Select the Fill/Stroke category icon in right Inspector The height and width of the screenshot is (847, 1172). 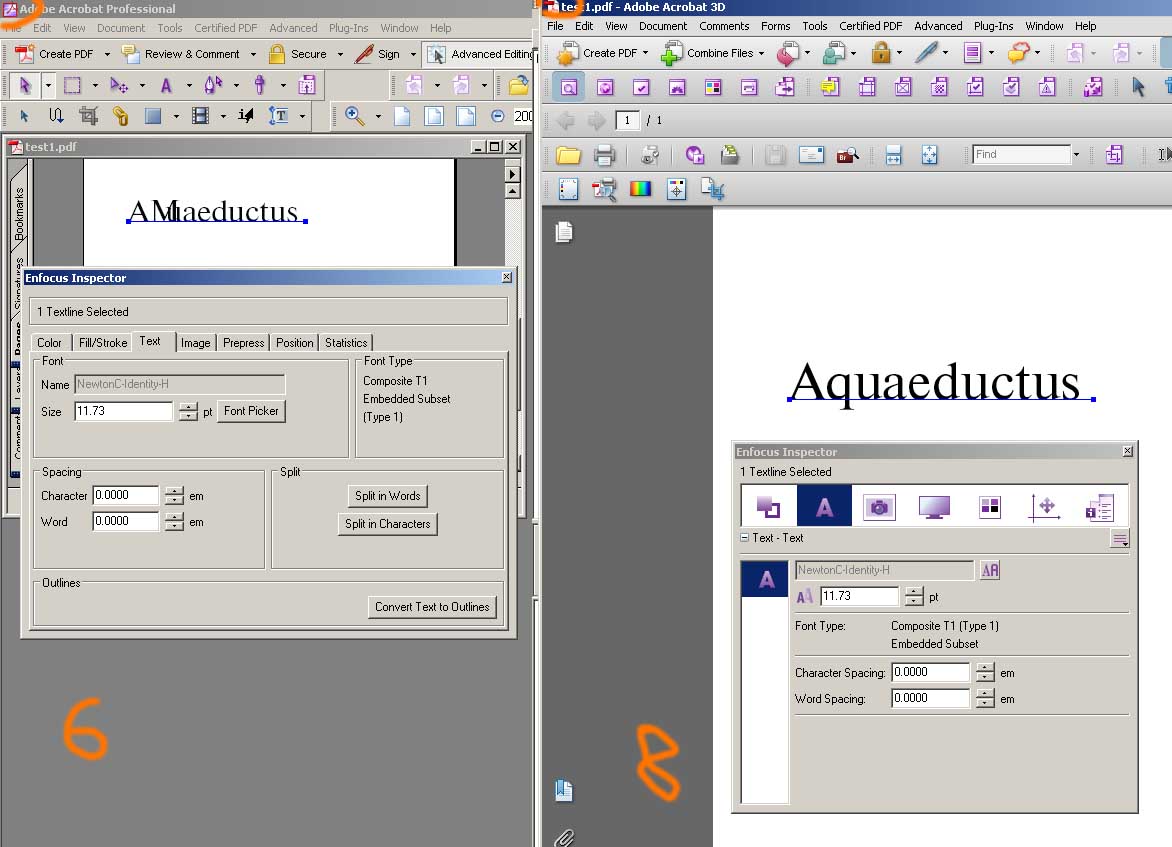point(768,507)
